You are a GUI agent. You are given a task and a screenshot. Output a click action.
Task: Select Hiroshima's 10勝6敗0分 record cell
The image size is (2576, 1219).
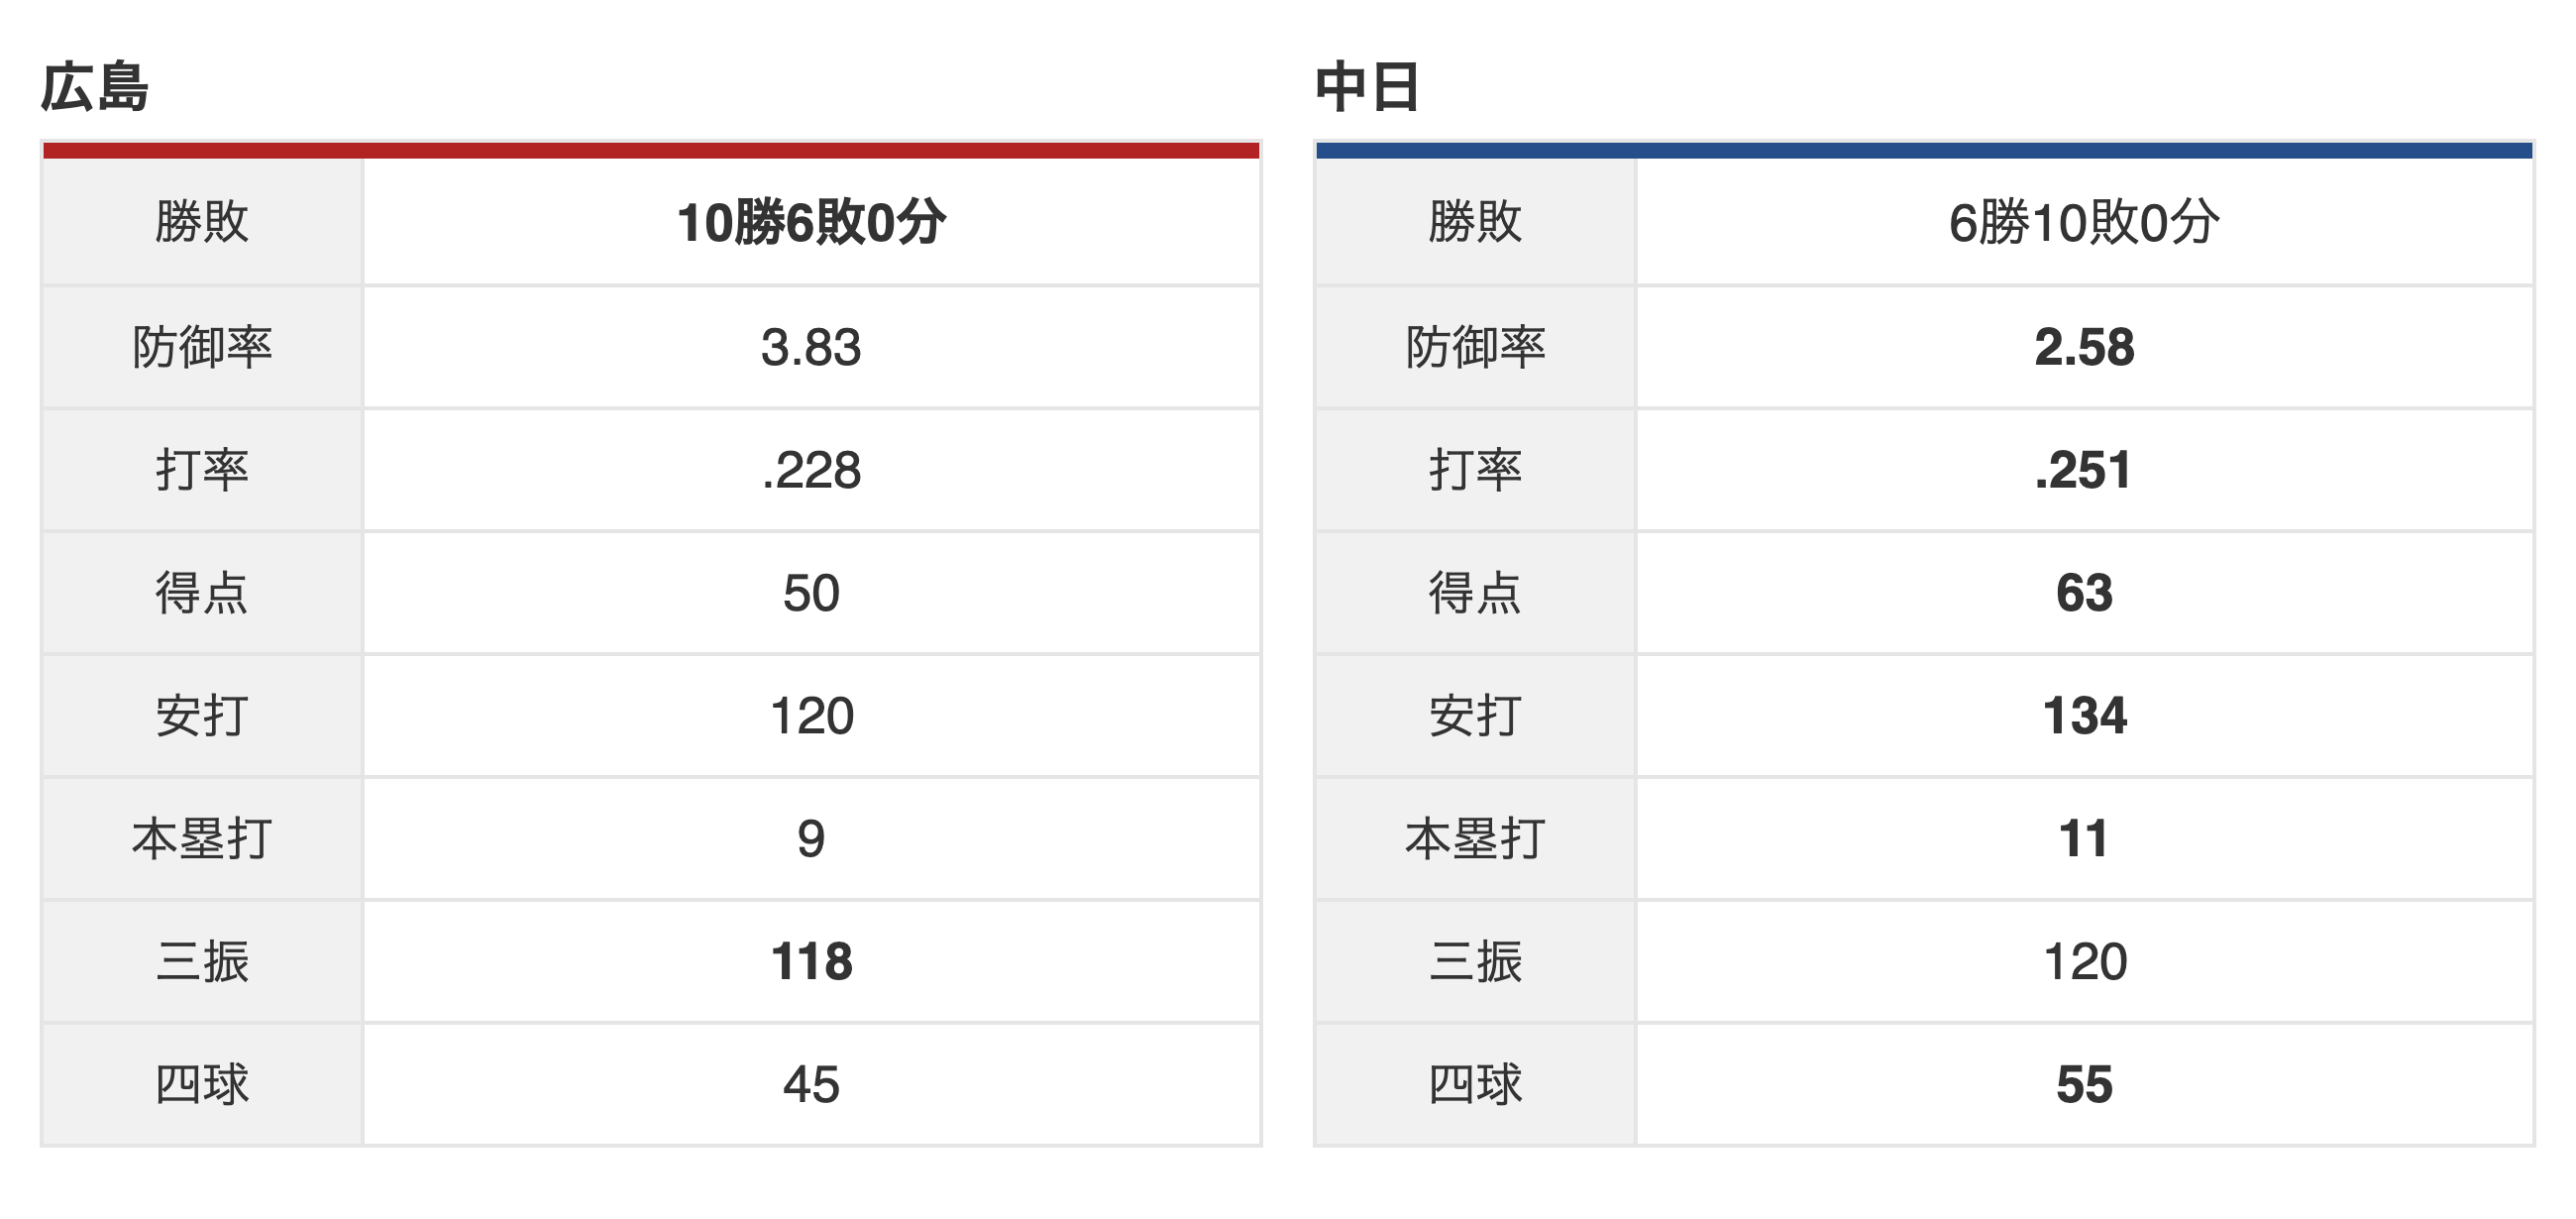[811, 222]
